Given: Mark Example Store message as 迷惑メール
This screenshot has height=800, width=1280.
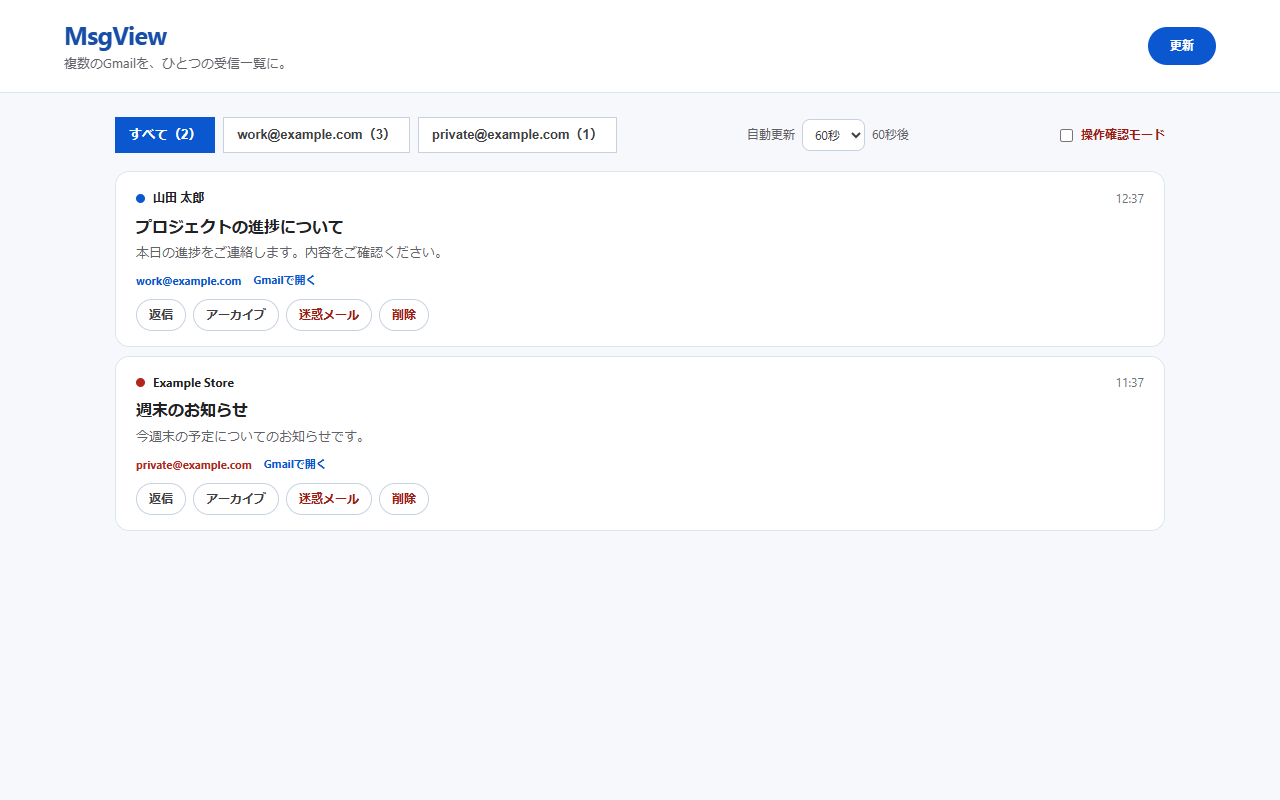Looking at the screenshot, I should (x=329, y=499).
